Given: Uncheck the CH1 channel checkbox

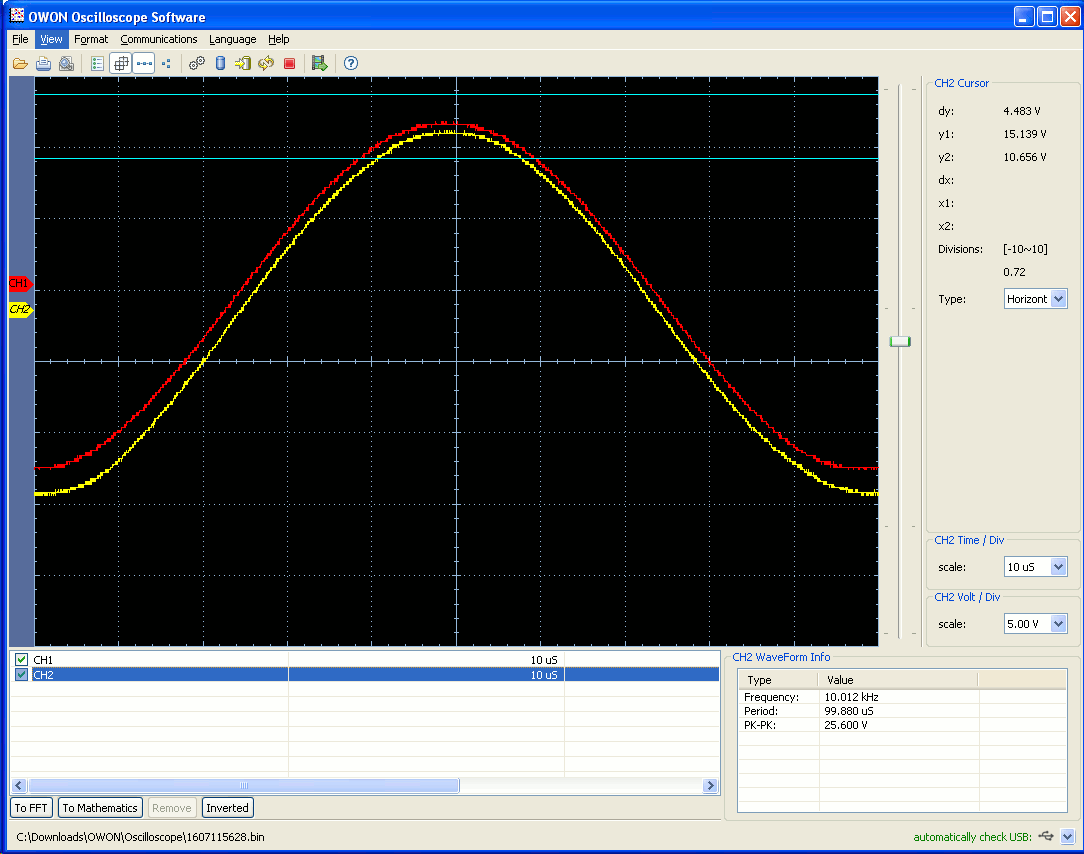Looking at the screenshot, I should [21, 660].
